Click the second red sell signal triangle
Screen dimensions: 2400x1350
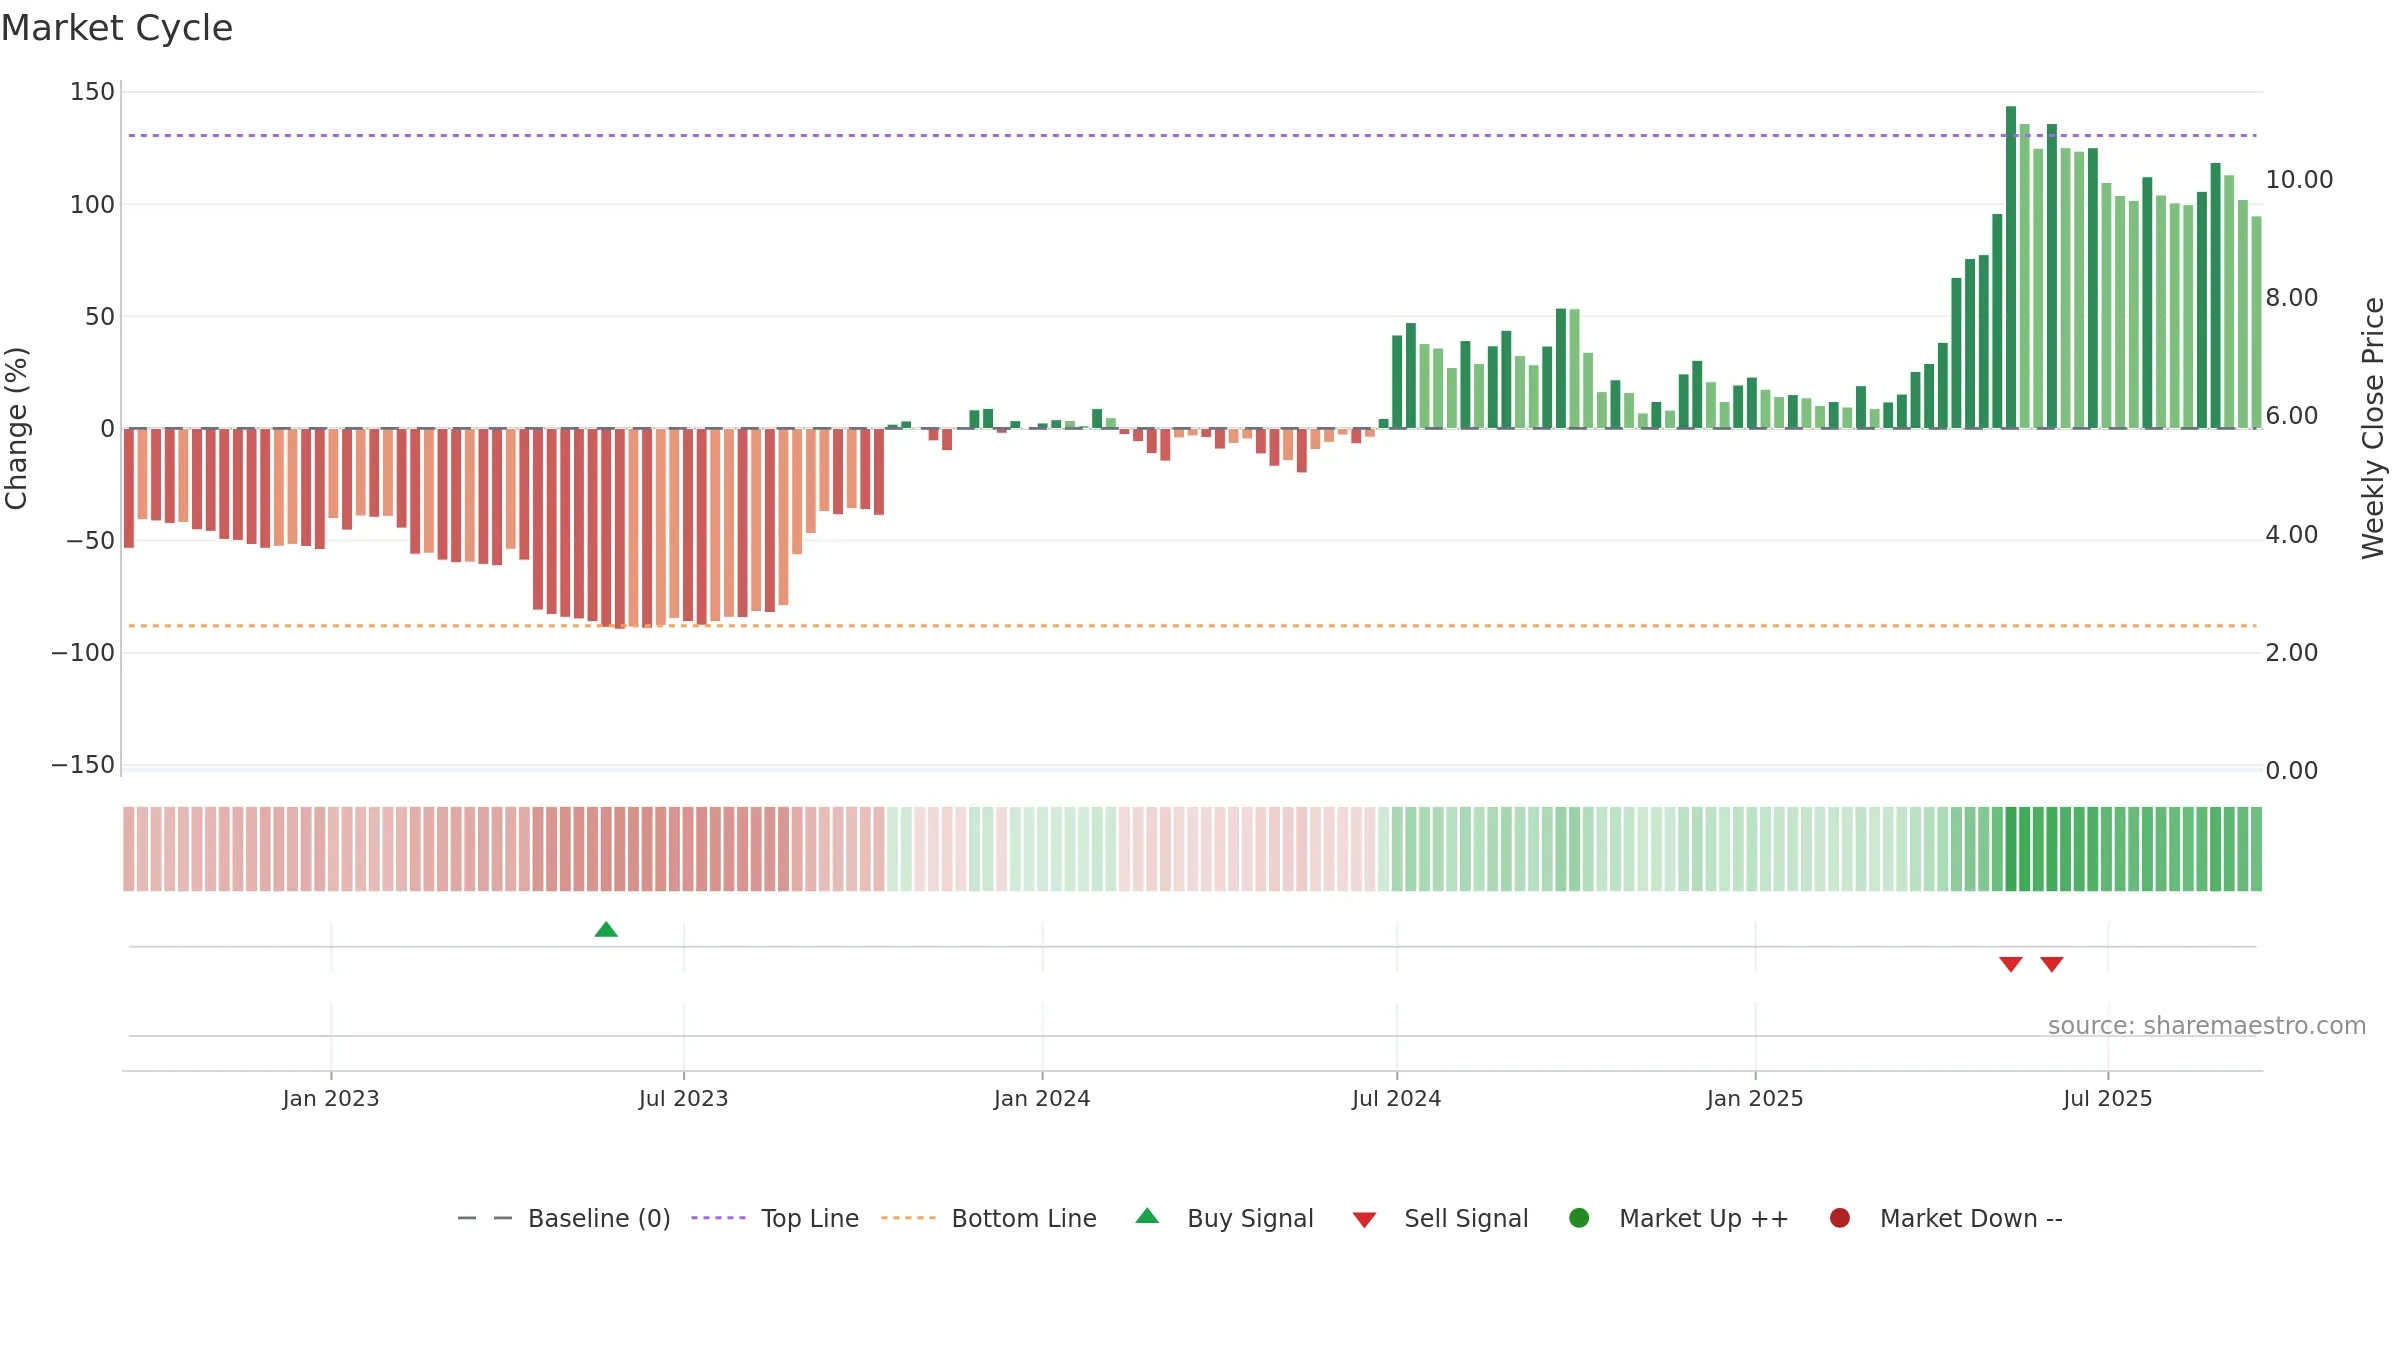click(2052, 964)
